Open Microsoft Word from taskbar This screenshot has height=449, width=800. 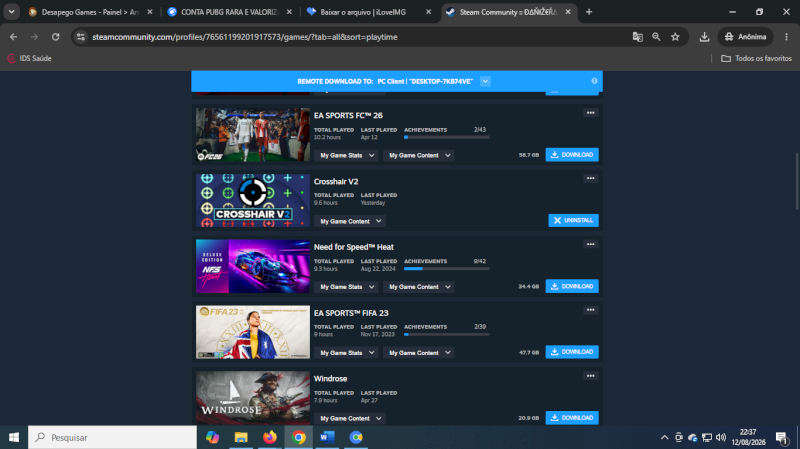pos(327,437)
